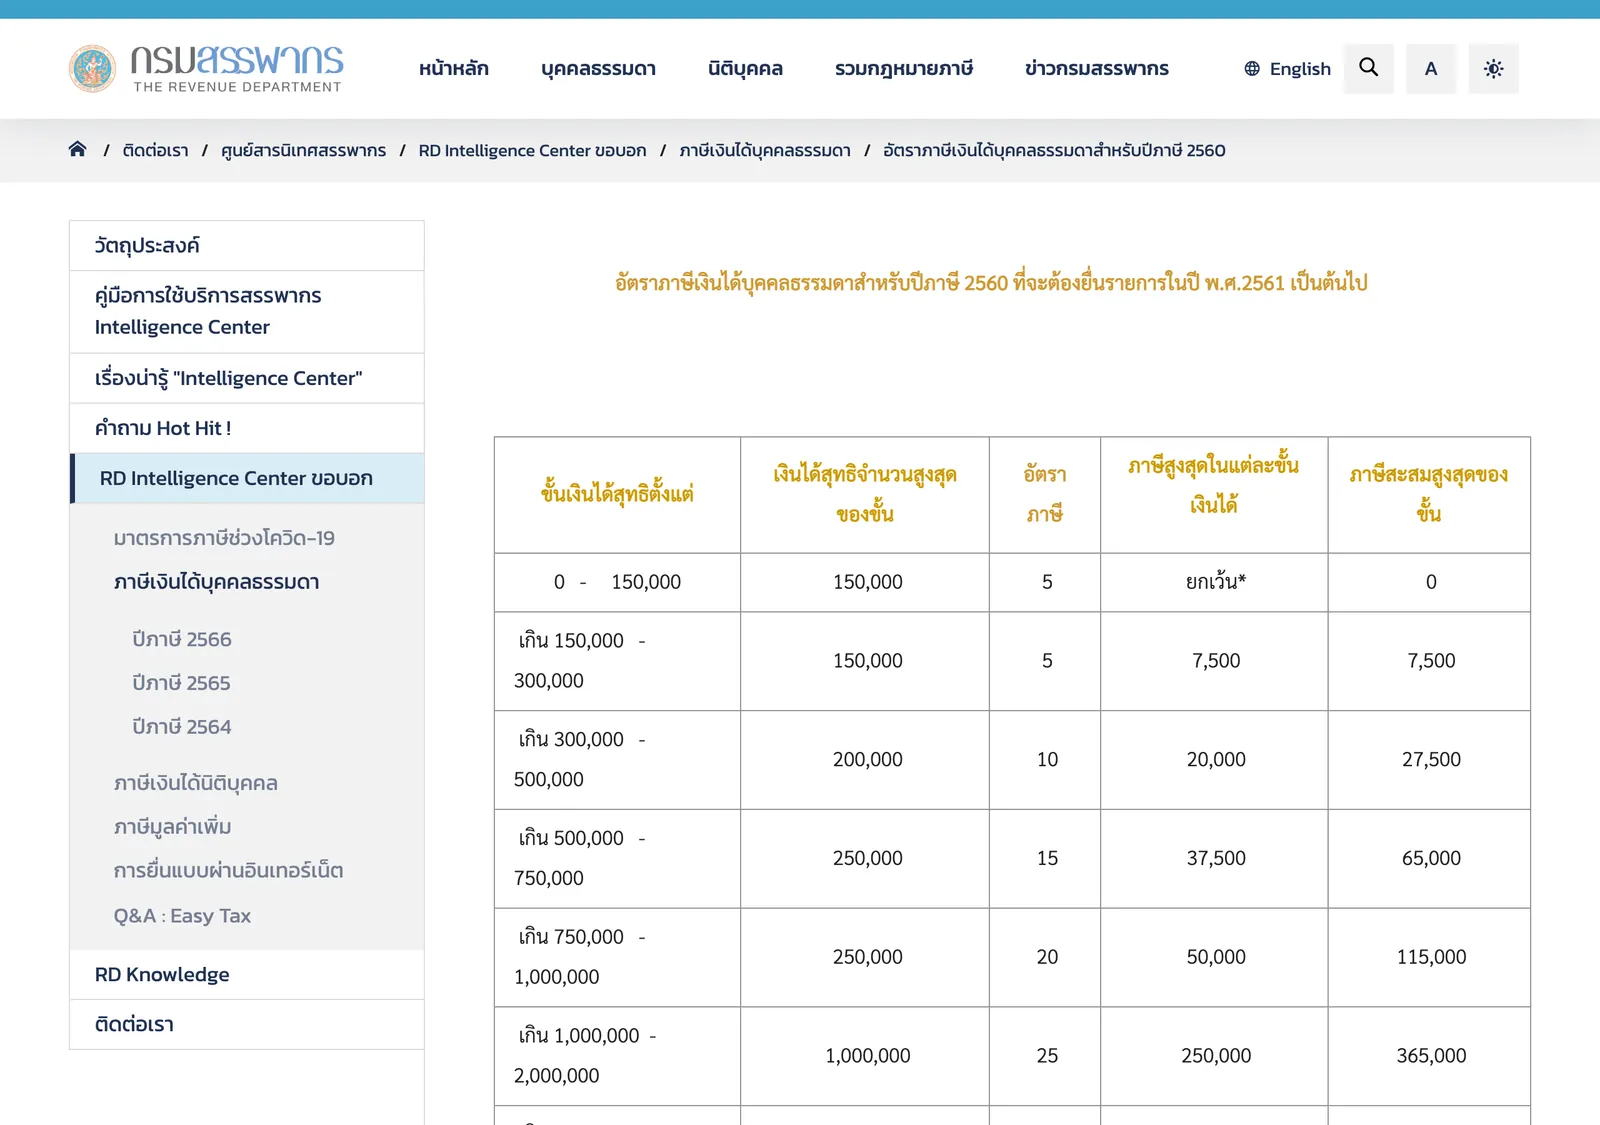The width and height of the screenshot is (1600, 1125).
Task: Click the font size 'A' button
Action: point(1431,68)
